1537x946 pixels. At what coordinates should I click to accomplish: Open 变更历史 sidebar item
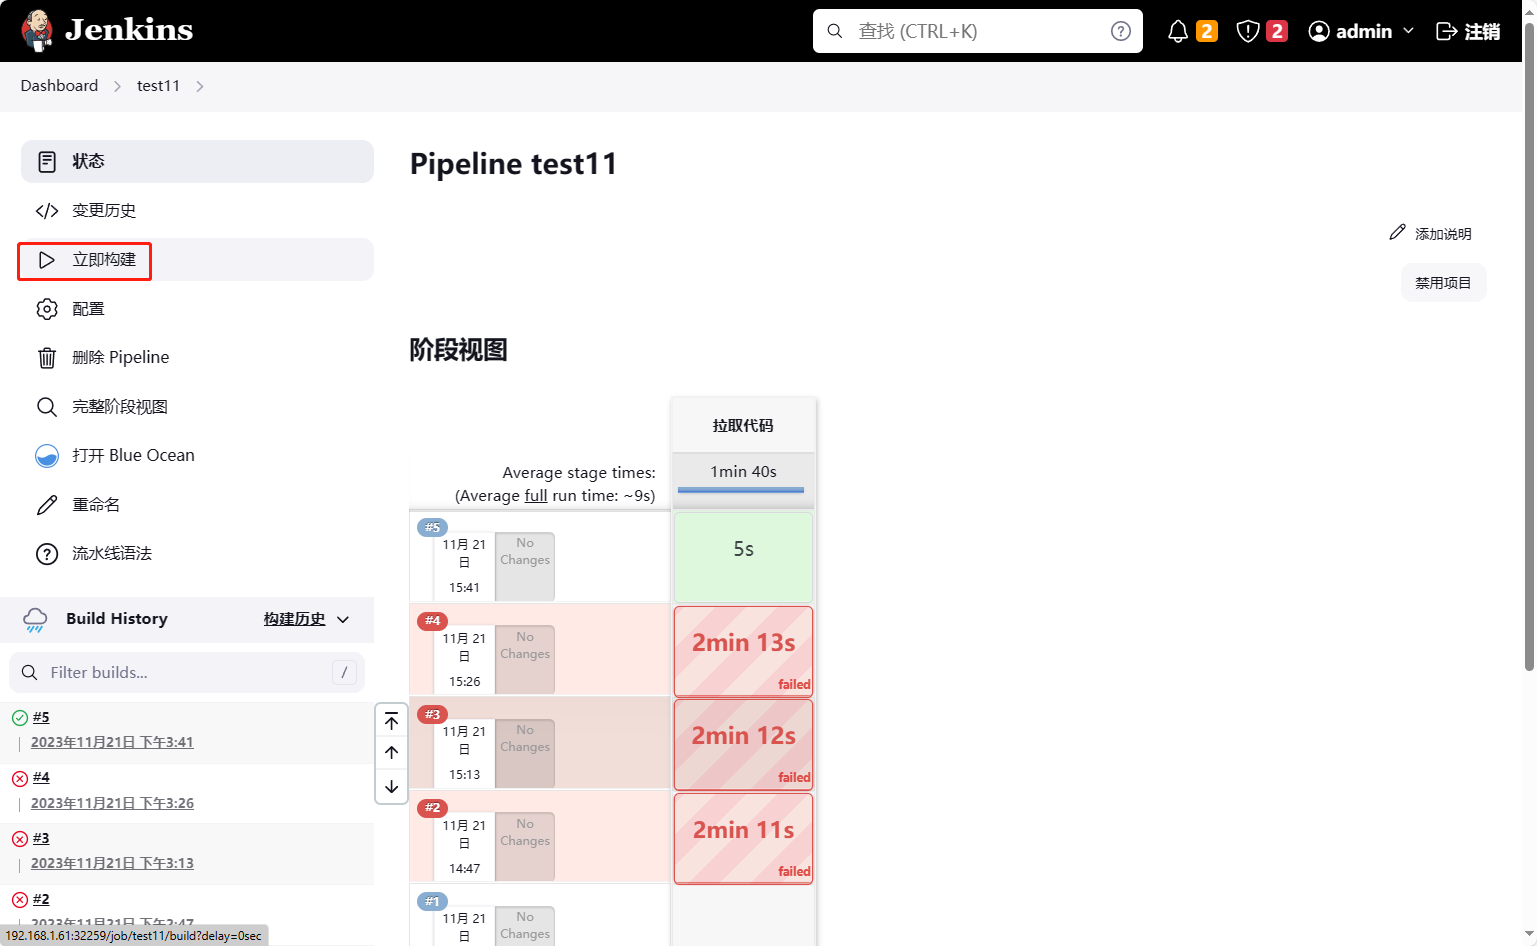coord(197,210)
